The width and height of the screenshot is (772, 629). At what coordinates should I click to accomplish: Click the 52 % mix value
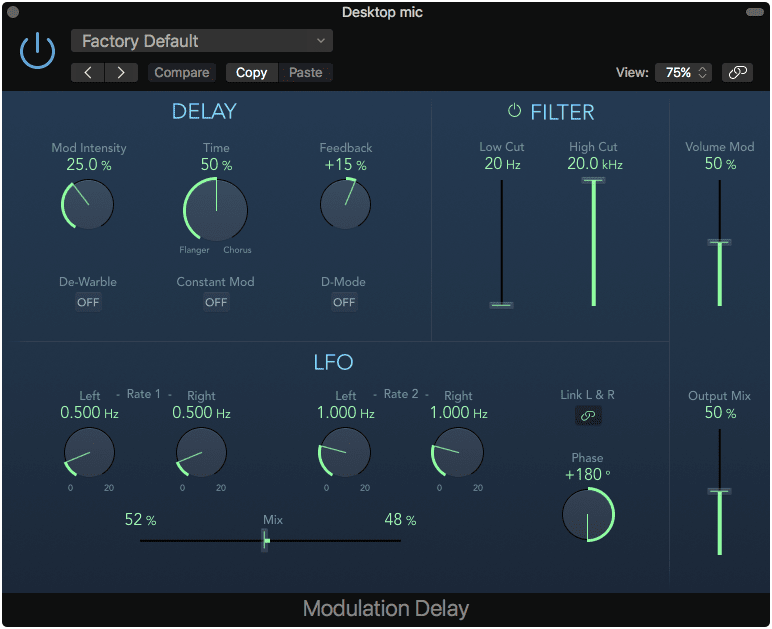(x=140, y=520)
